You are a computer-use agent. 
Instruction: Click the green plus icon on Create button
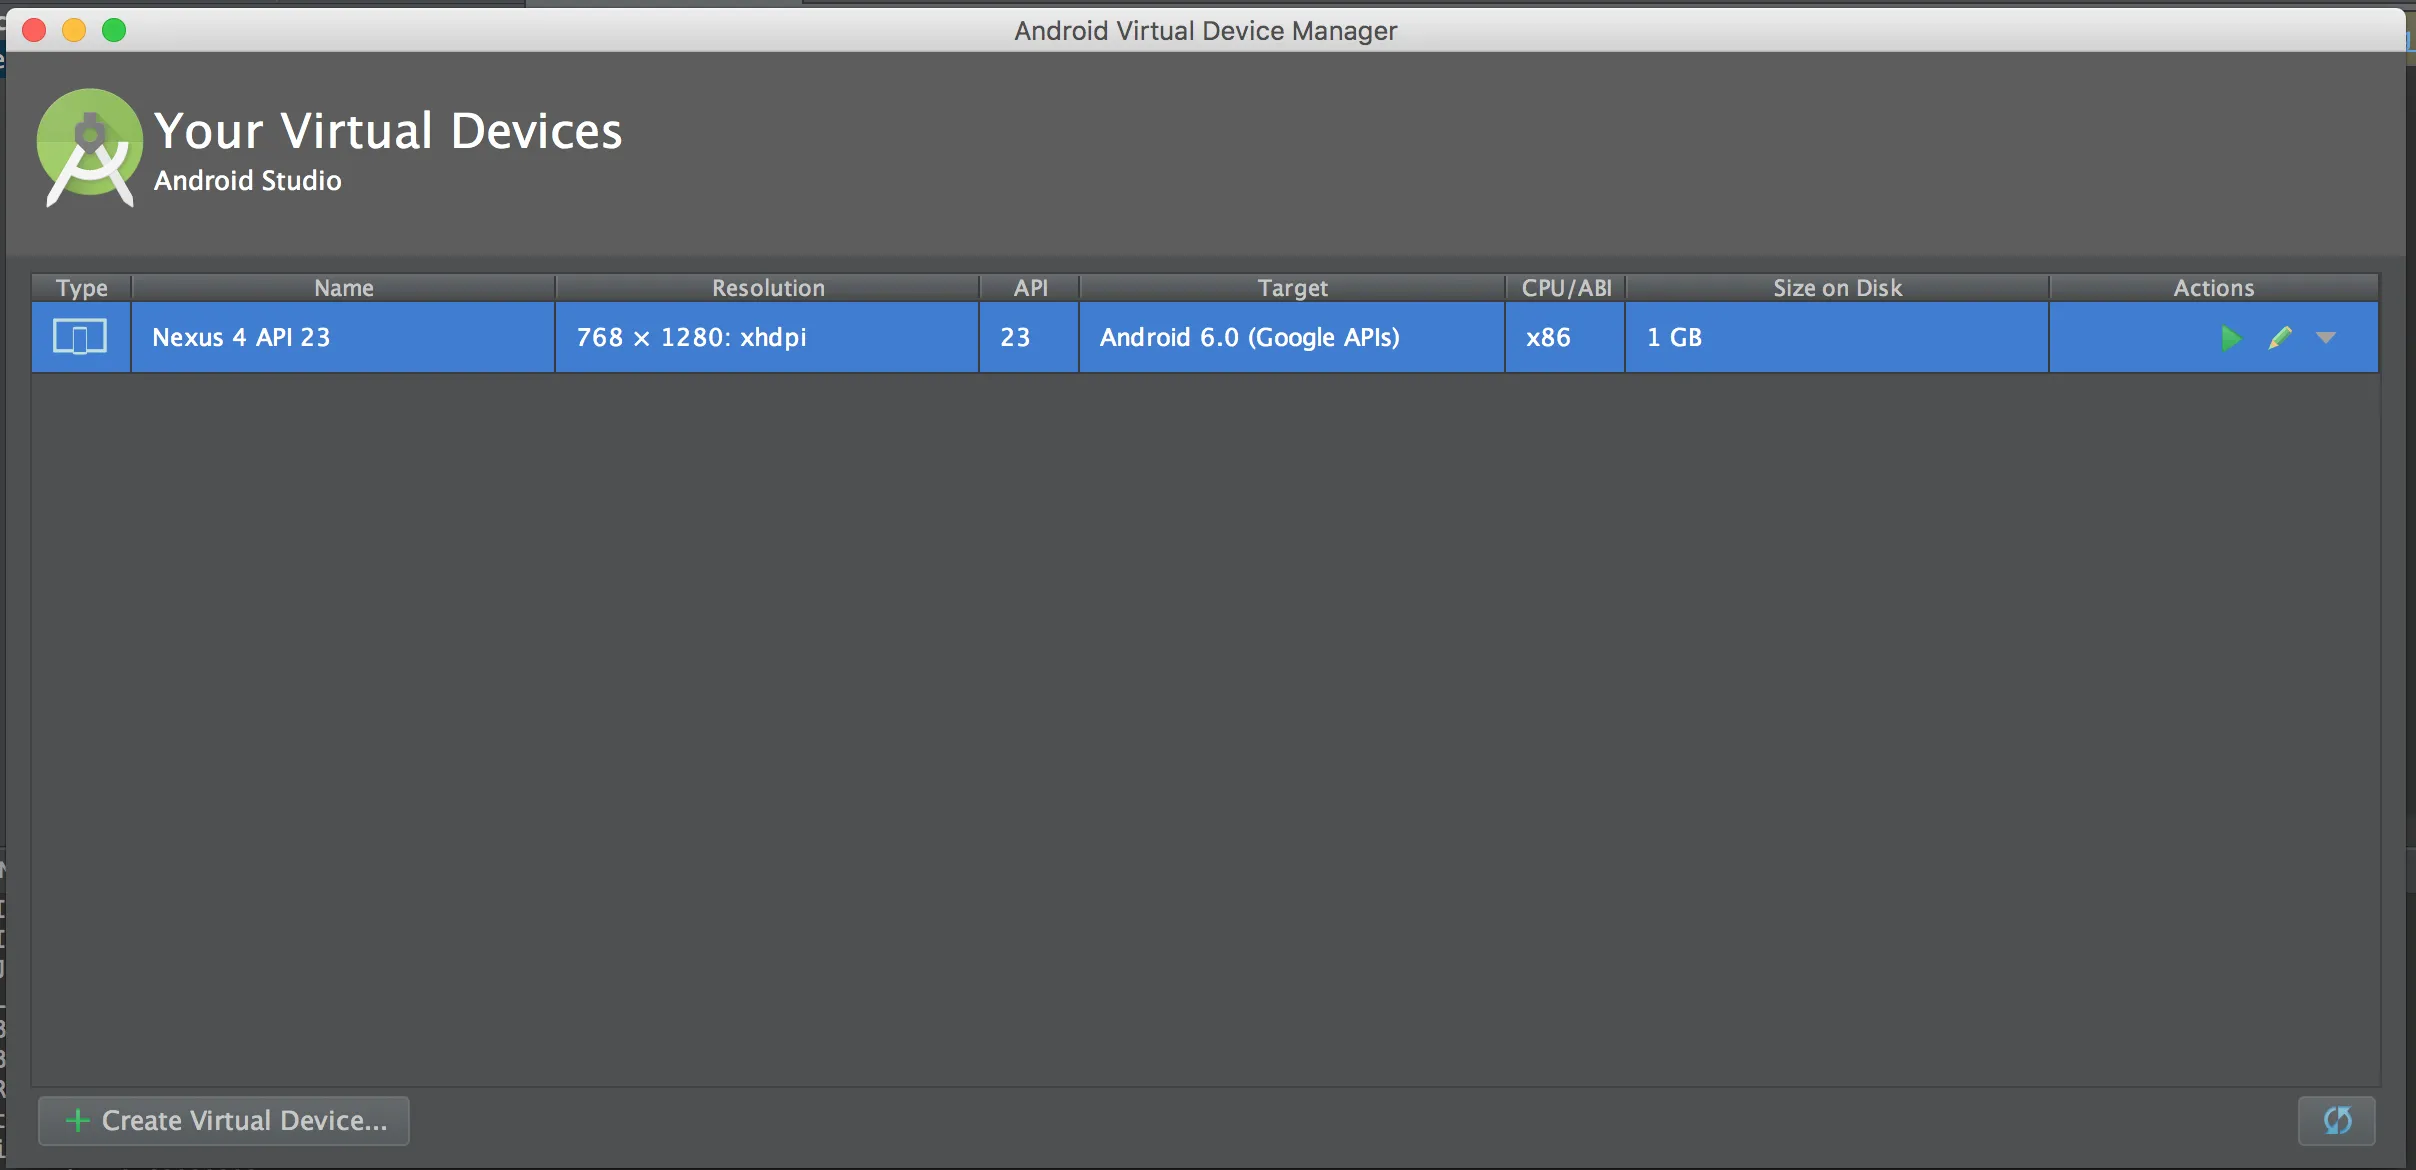(77, 1120)
